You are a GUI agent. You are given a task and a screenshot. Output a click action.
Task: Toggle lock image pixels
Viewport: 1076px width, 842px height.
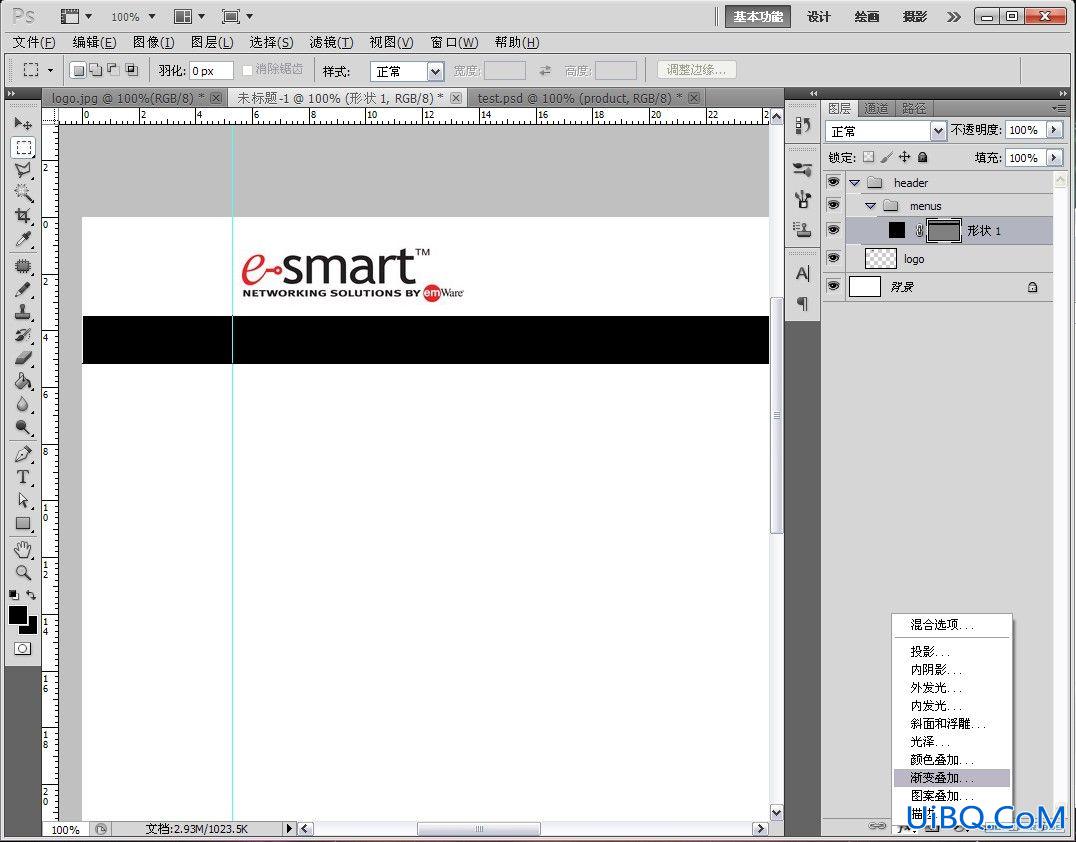coord(887,157)
